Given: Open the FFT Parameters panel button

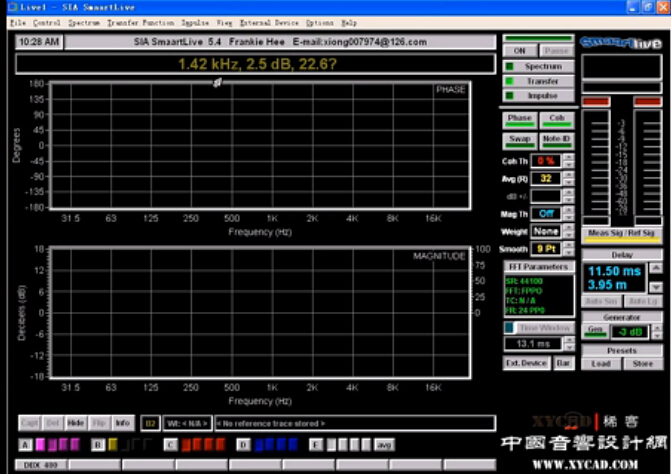Looking at the screenshot, I should click(539, 267).
